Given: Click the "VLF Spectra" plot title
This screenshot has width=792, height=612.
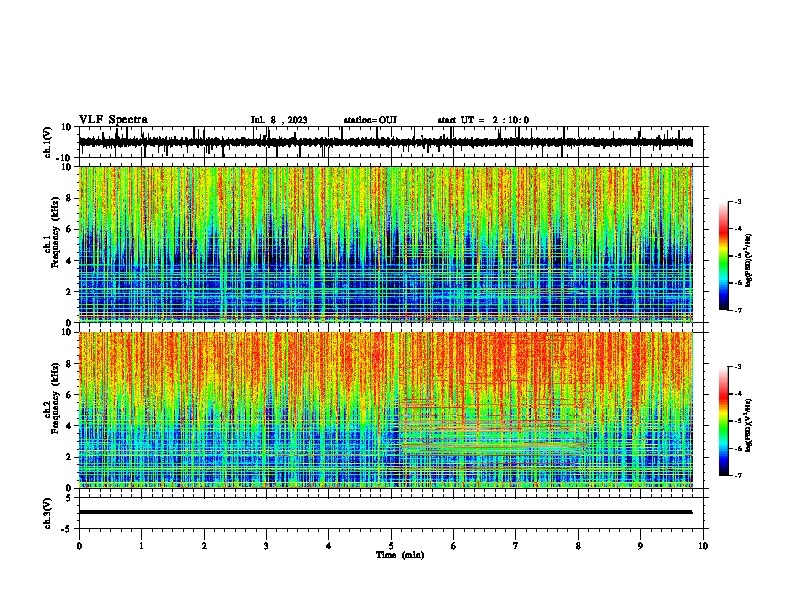Looking at the screenshot, I should point(113,120).
